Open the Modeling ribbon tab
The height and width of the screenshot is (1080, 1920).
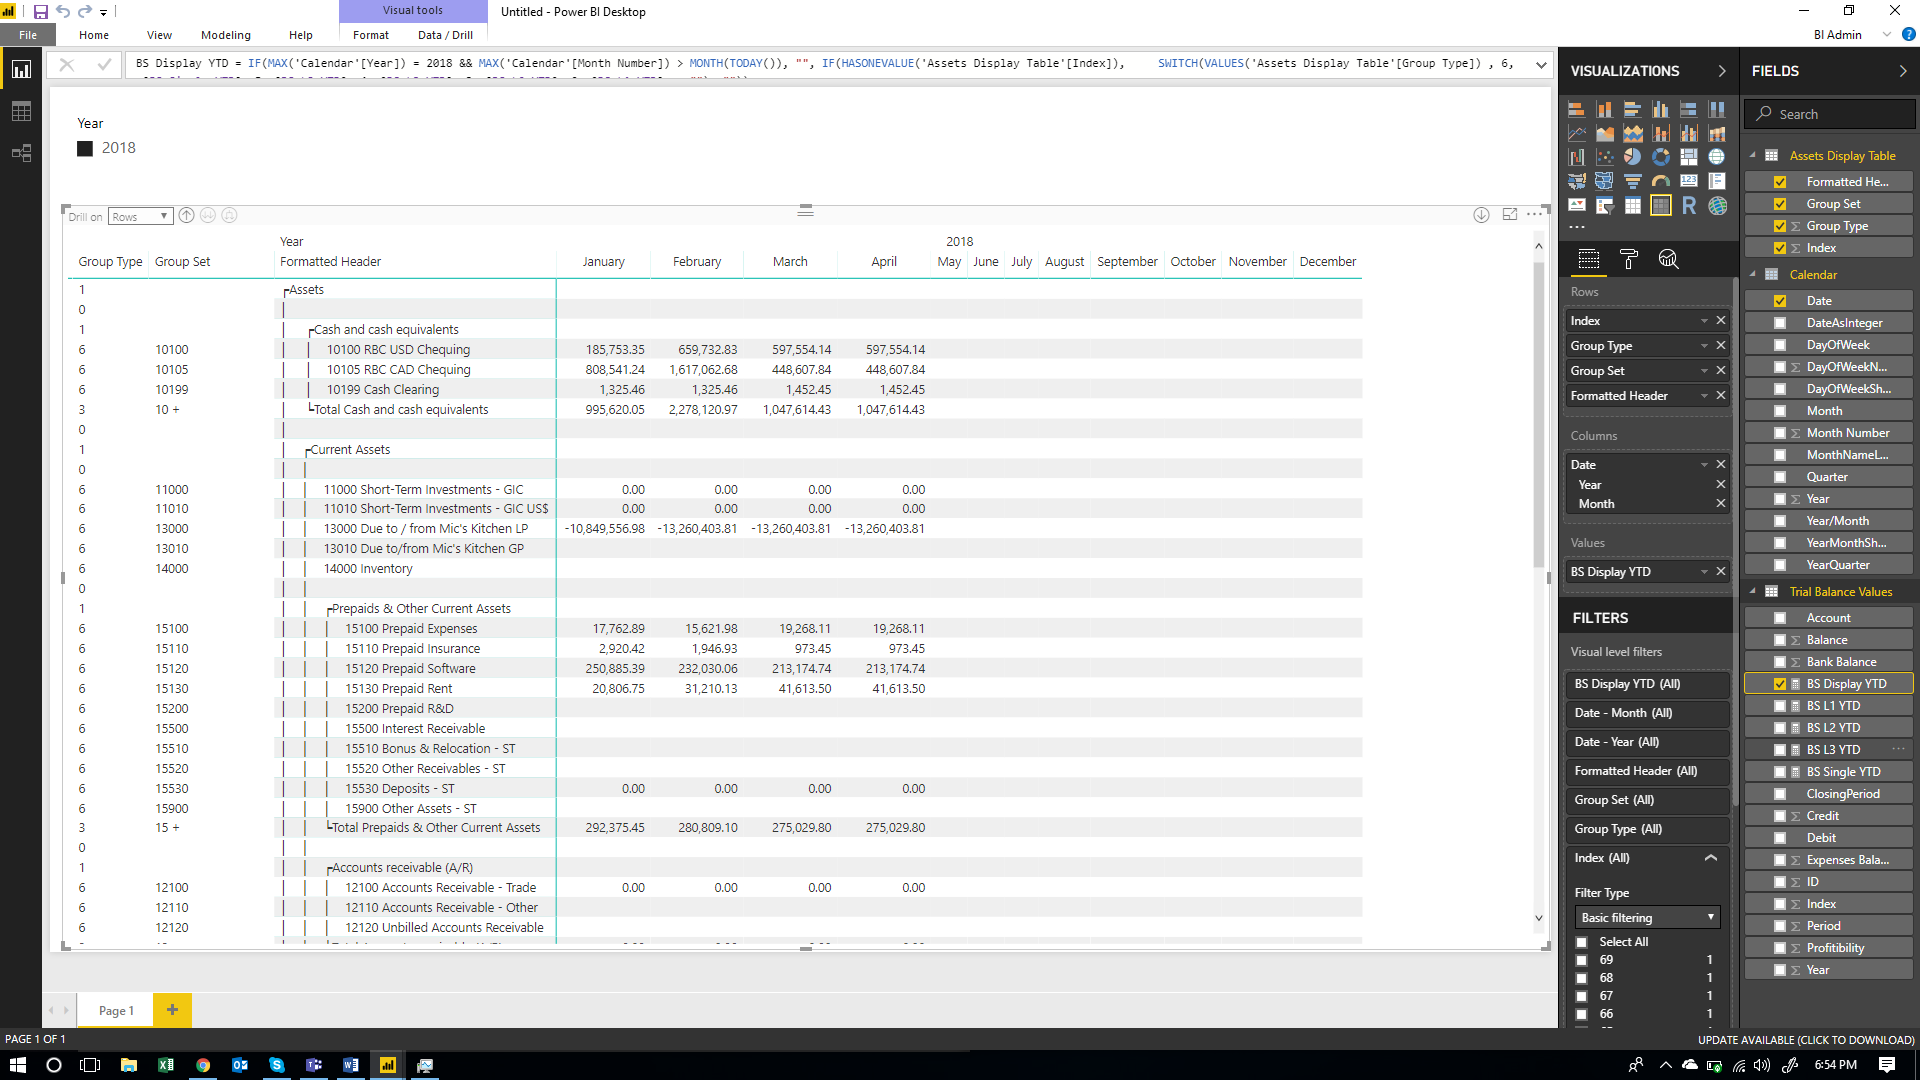coord(226,35)
